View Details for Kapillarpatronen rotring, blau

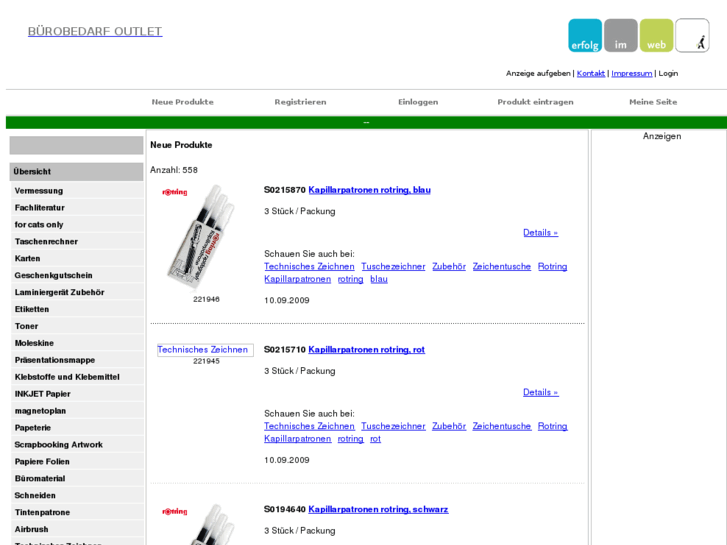click(540, 233)
